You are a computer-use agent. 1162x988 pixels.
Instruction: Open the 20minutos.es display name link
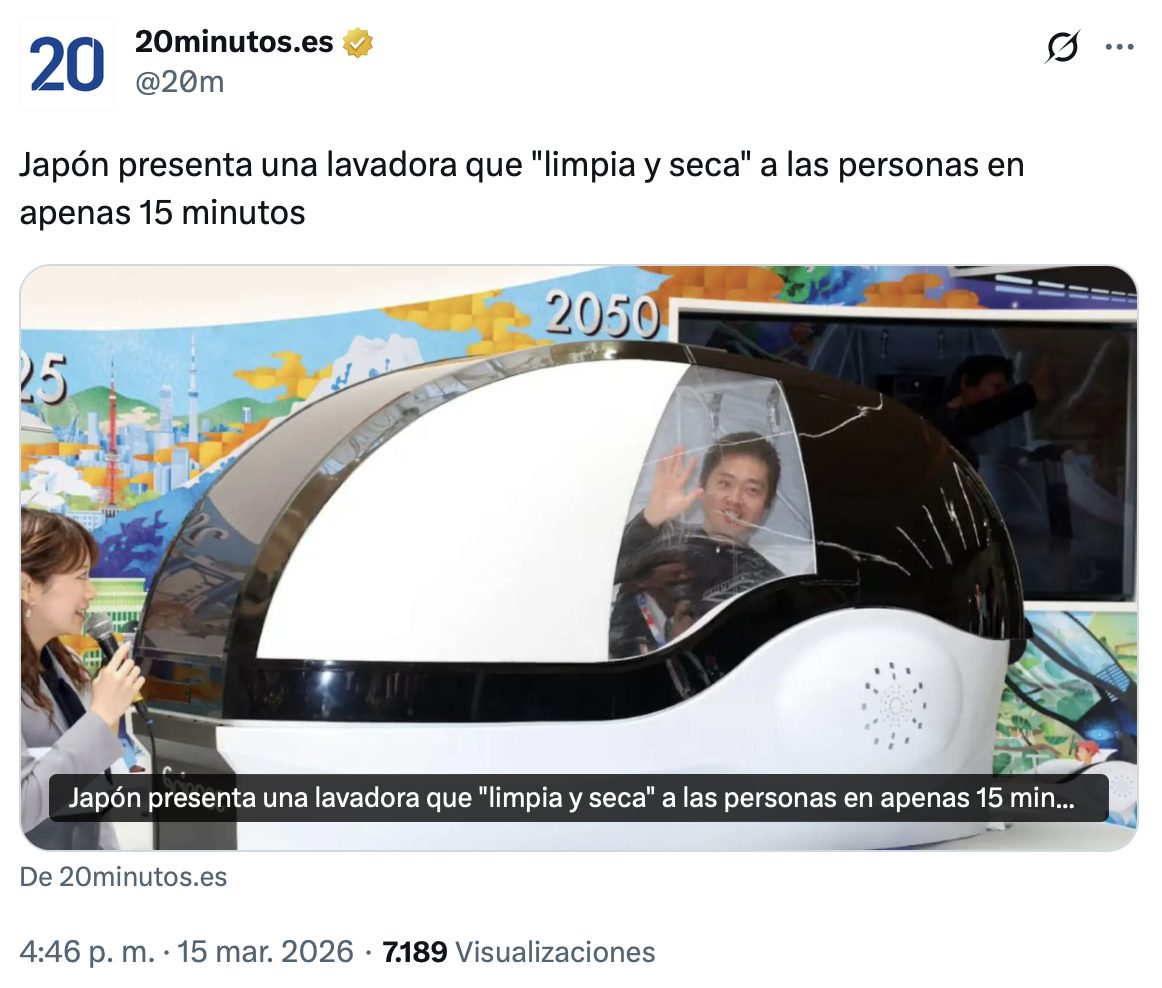234,42
